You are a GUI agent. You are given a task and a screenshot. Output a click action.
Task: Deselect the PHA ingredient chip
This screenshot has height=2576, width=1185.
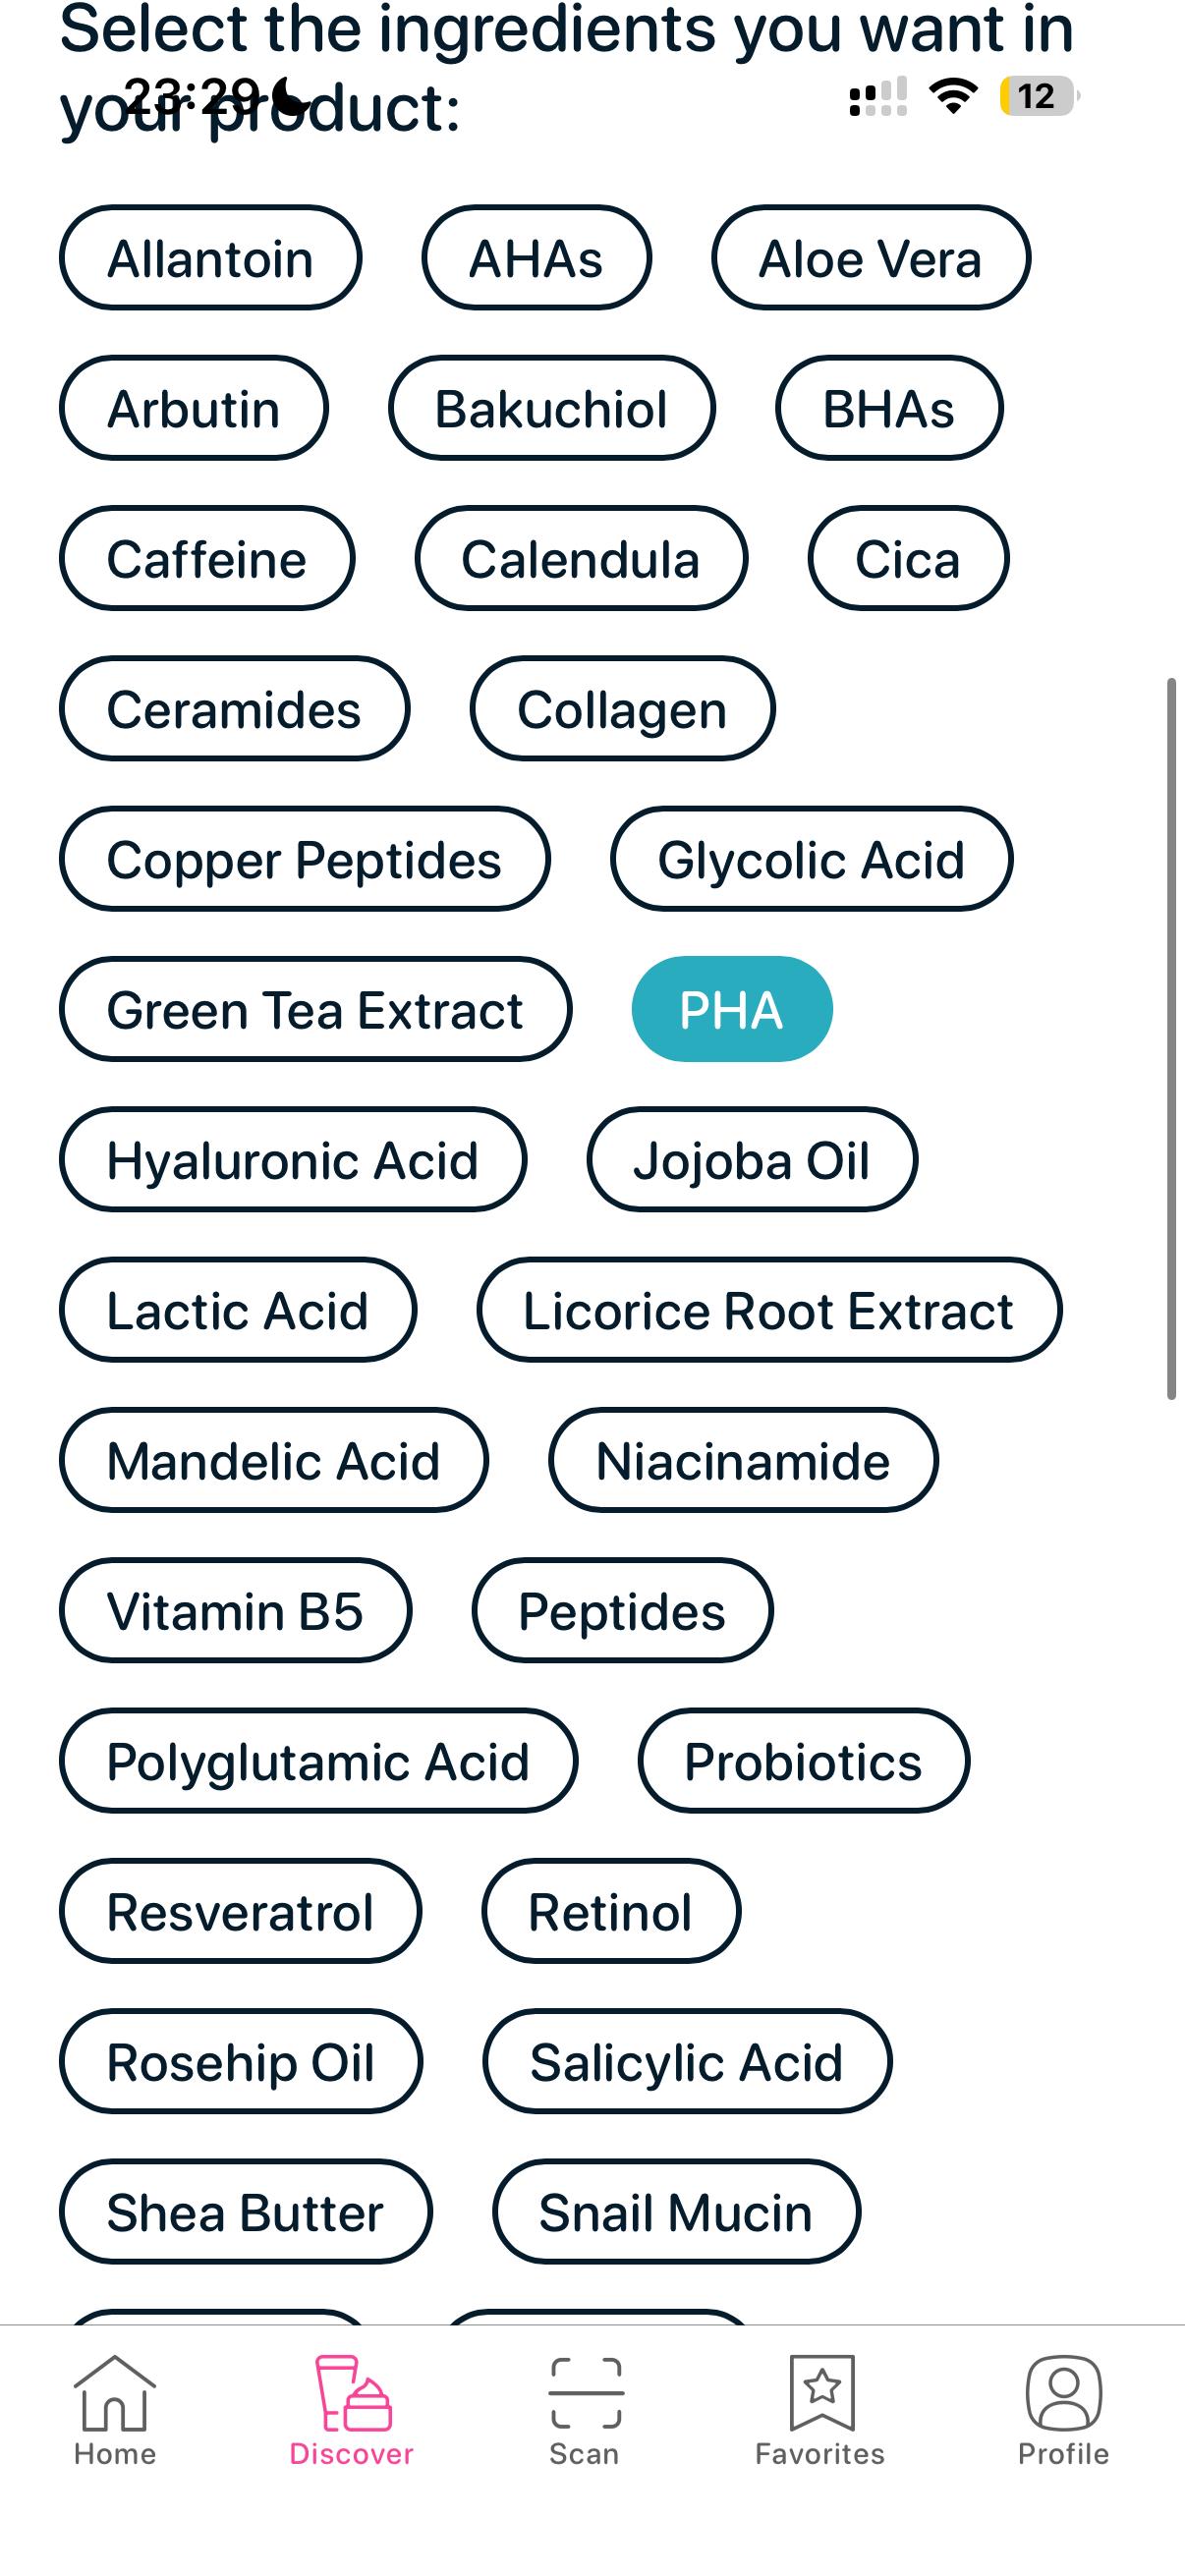[x=731, y=1009]
